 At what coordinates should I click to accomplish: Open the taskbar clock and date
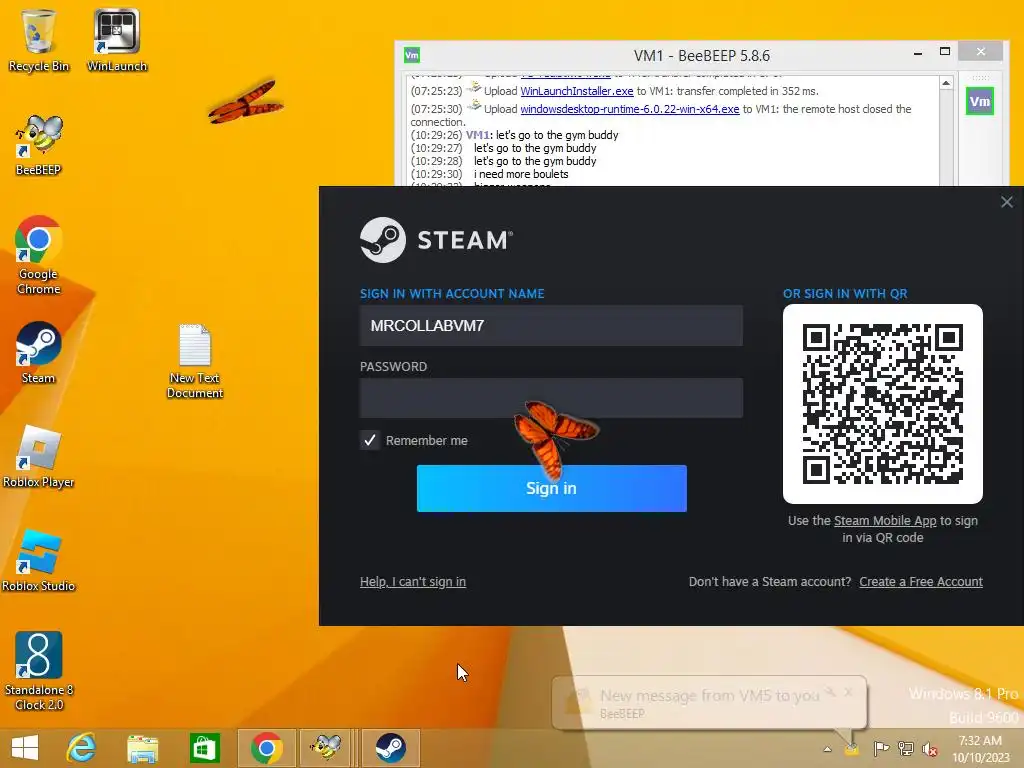coord(980,748)
